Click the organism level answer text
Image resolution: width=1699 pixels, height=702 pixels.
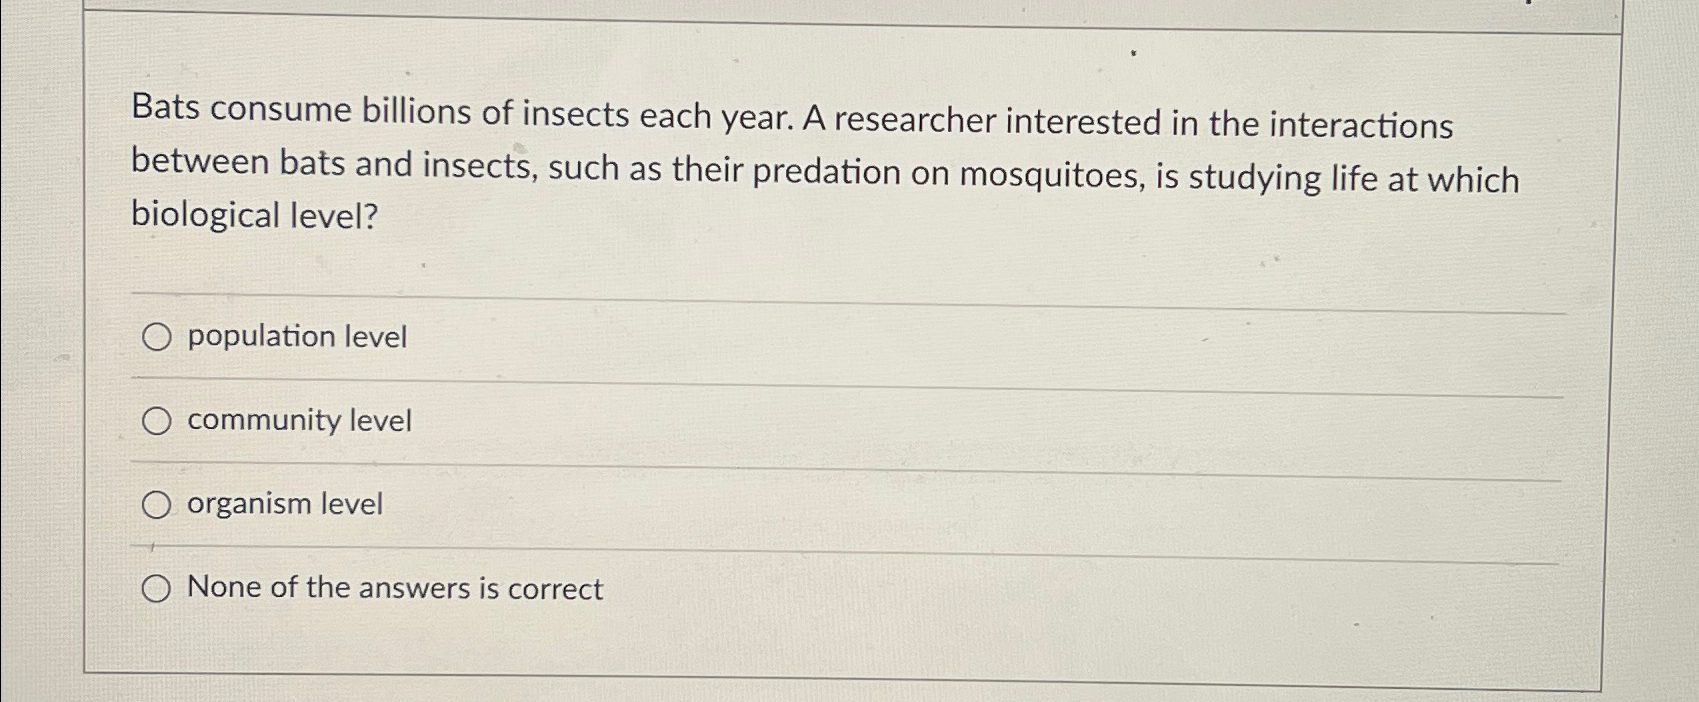284,504
